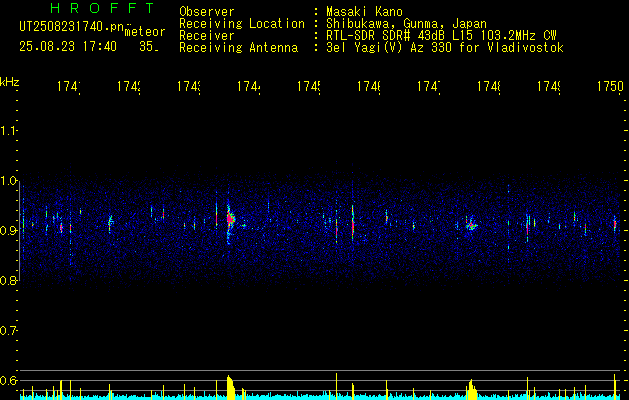629x400 pixels.
Task: Click the 1745 time axis marker
Action: tap(308, 87)
